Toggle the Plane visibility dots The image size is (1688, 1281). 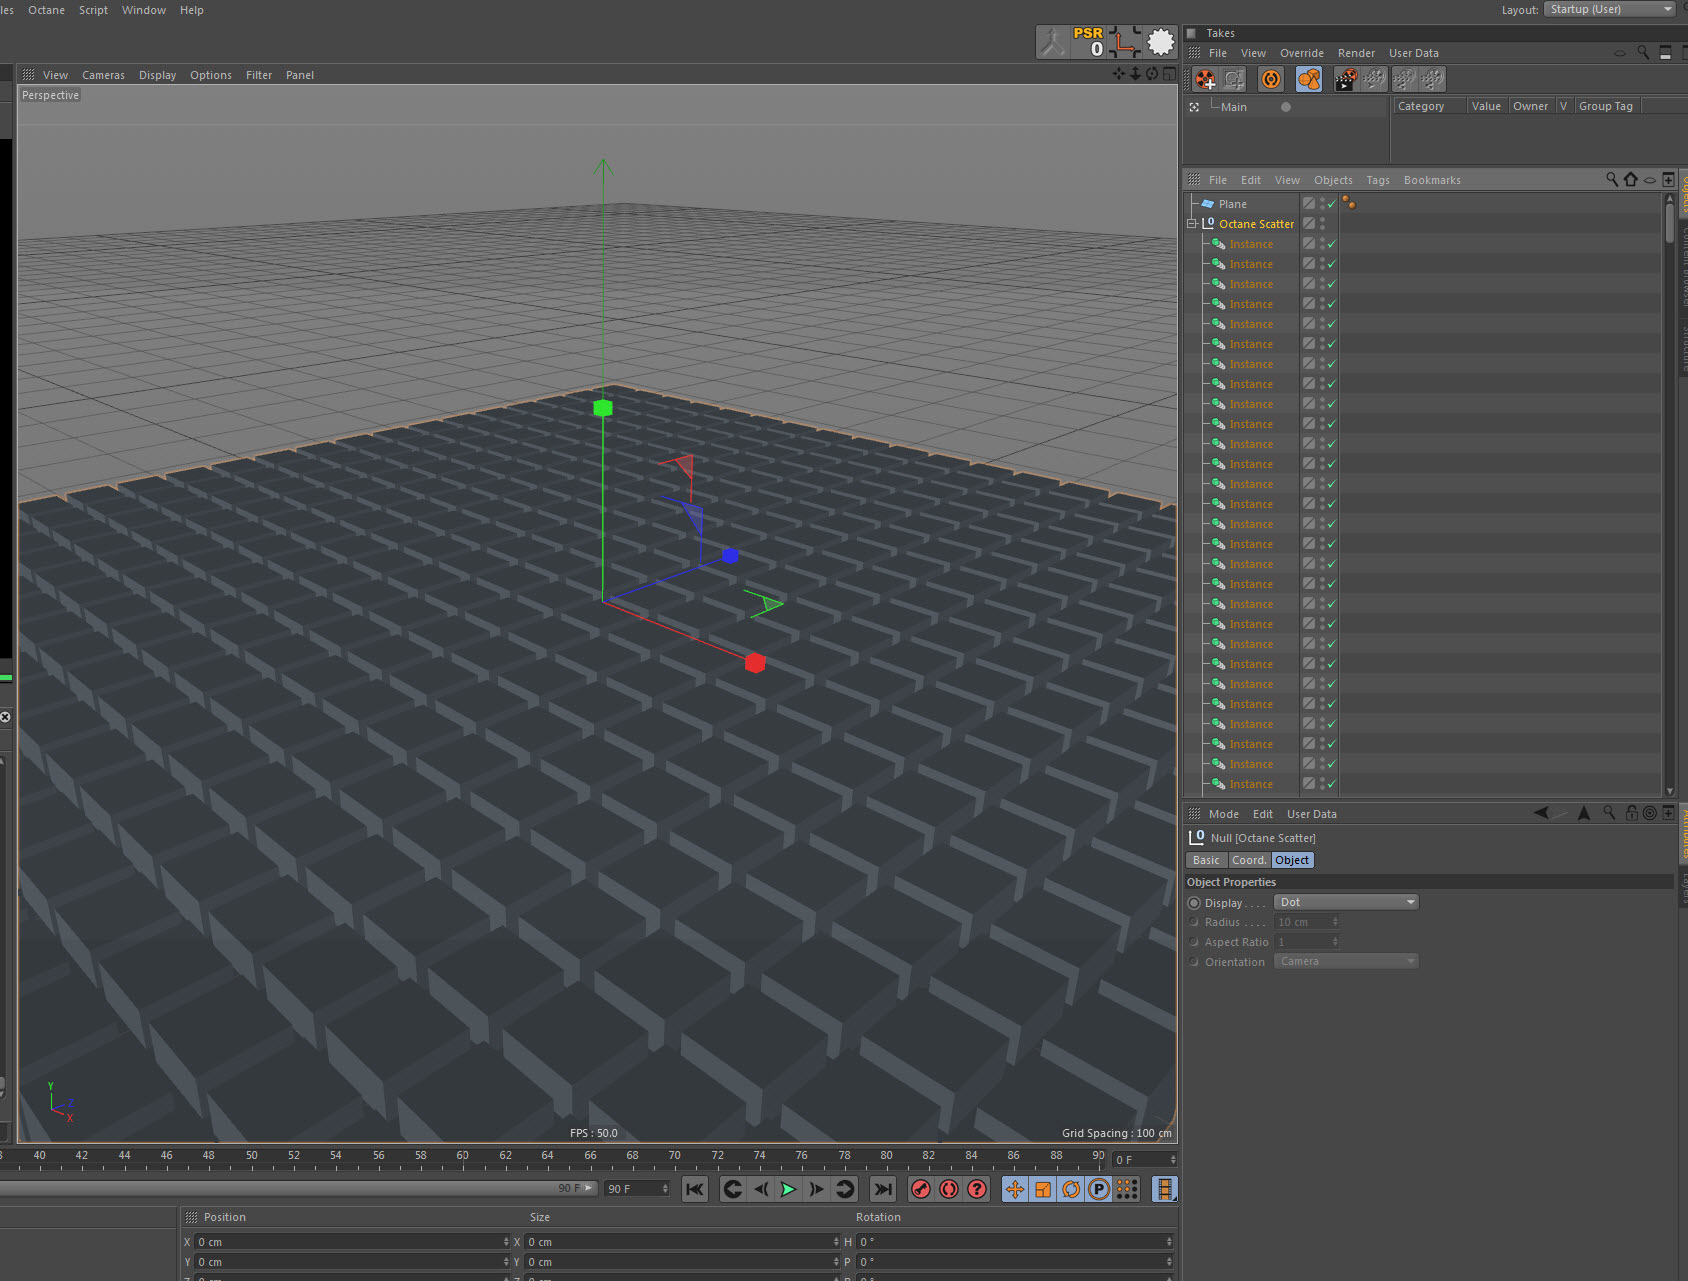1322,204
